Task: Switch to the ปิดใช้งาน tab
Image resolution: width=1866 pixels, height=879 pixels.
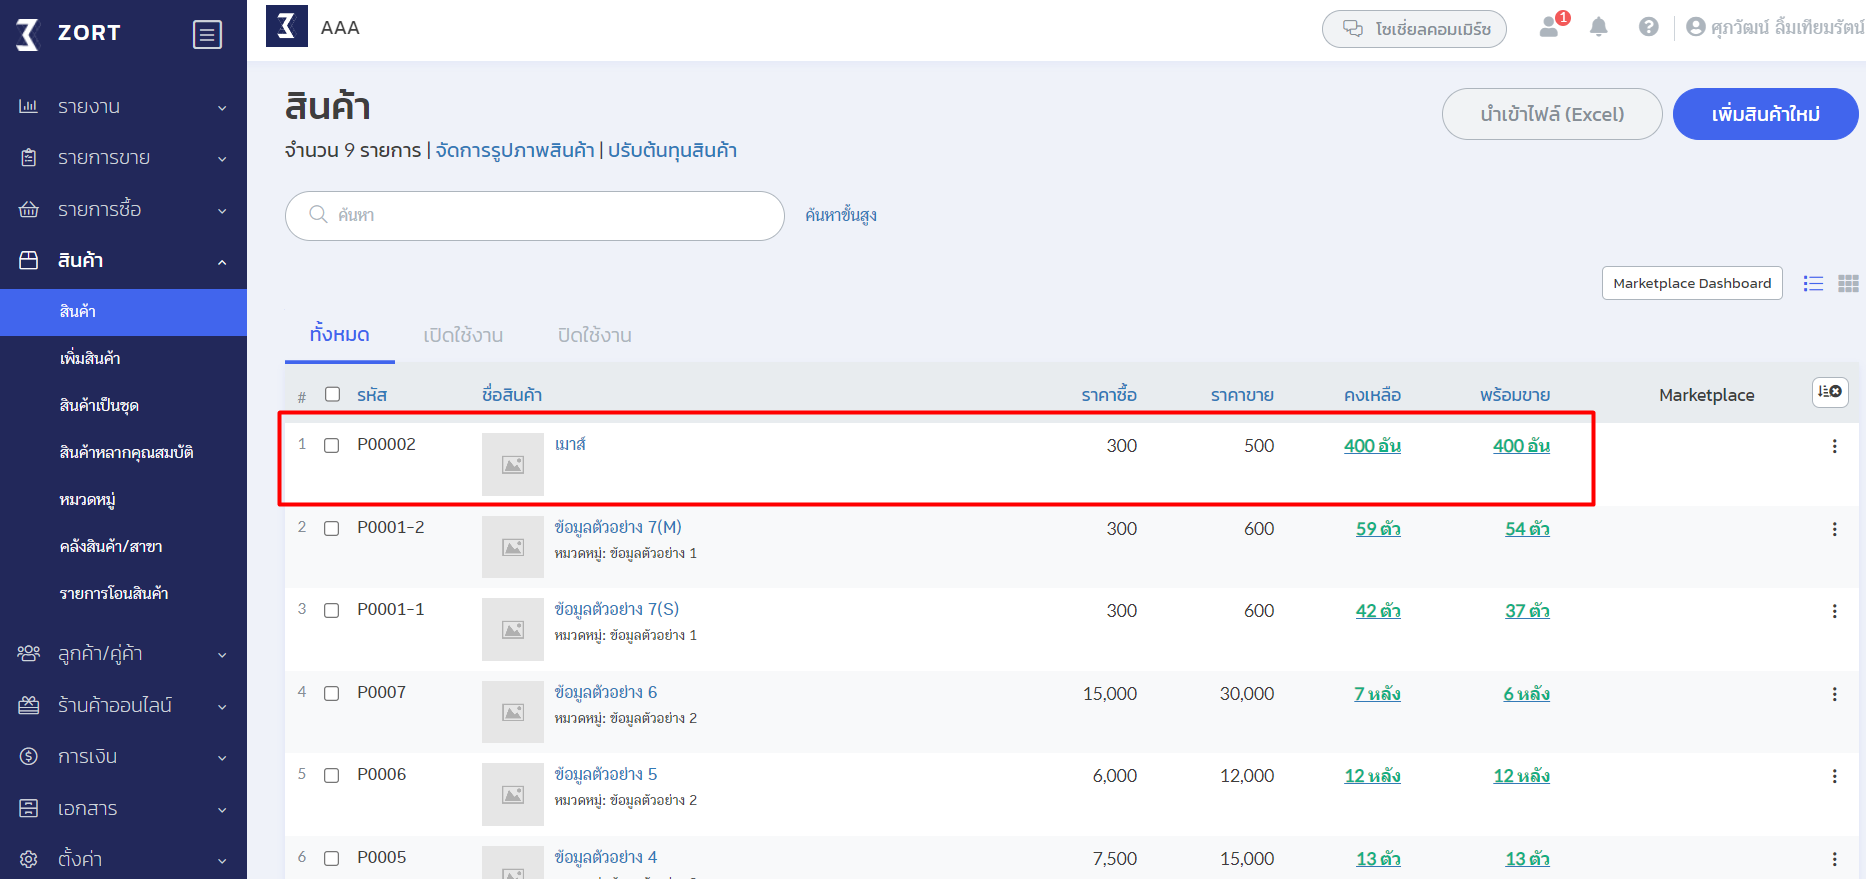Action: (595, 336)
